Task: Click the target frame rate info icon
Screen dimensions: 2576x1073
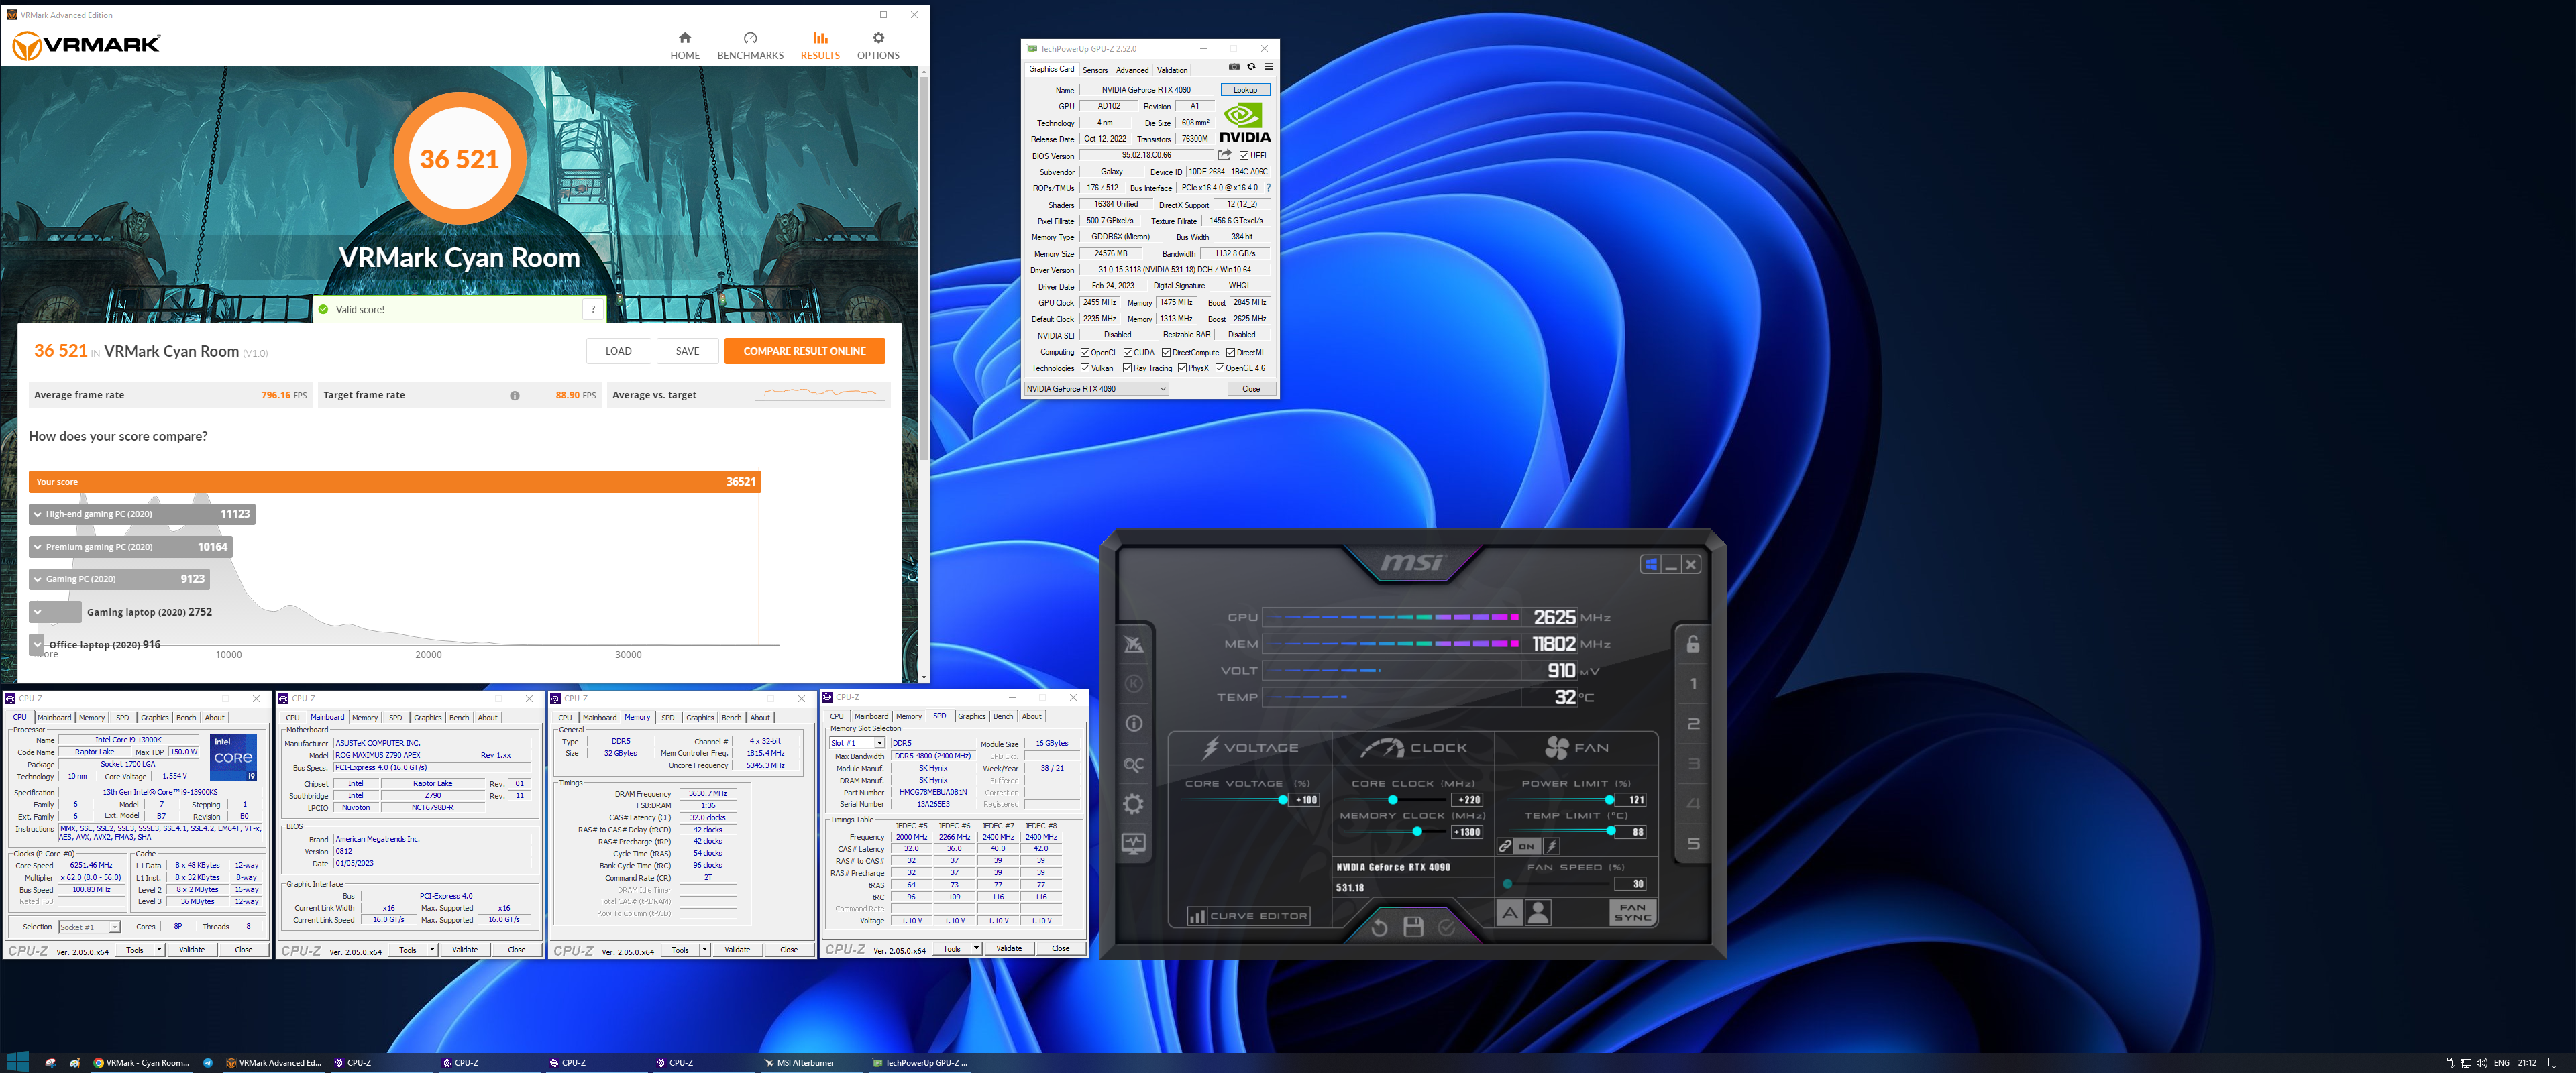Action: point(515,396)
